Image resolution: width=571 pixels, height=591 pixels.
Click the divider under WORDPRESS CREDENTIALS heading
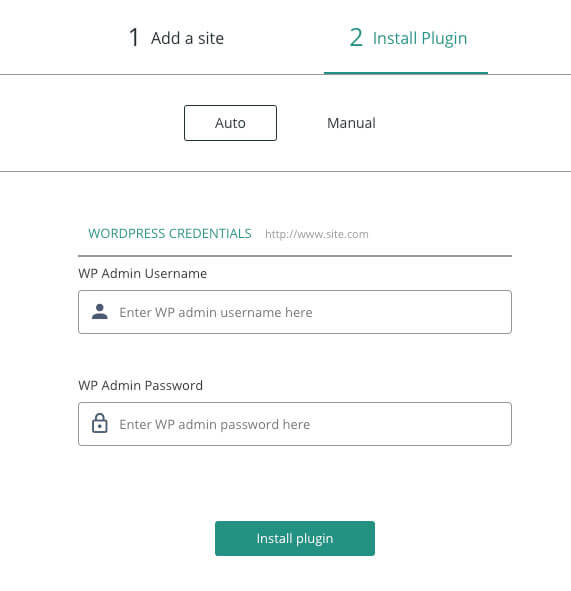click(295, 256)
